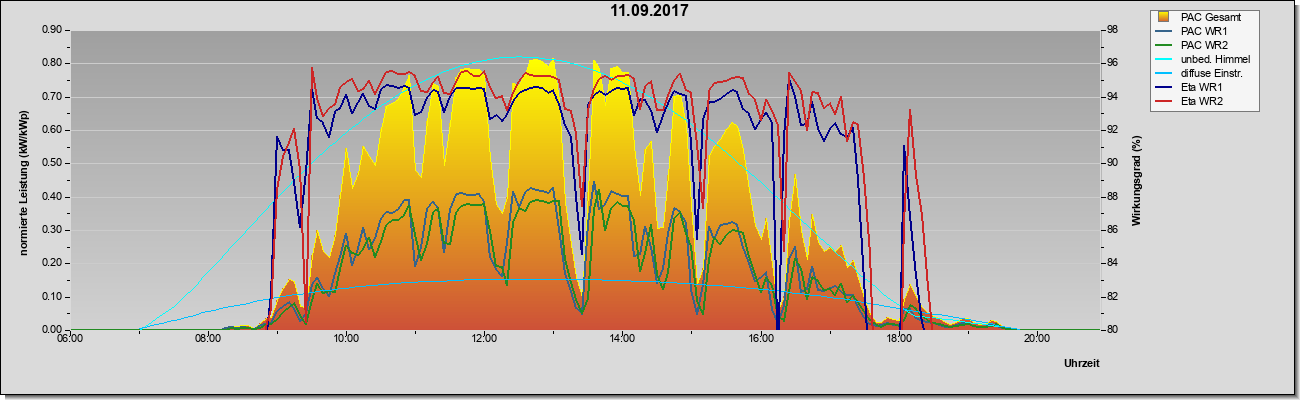Click the 0.40 left axis value

click(x=52, y=196)
